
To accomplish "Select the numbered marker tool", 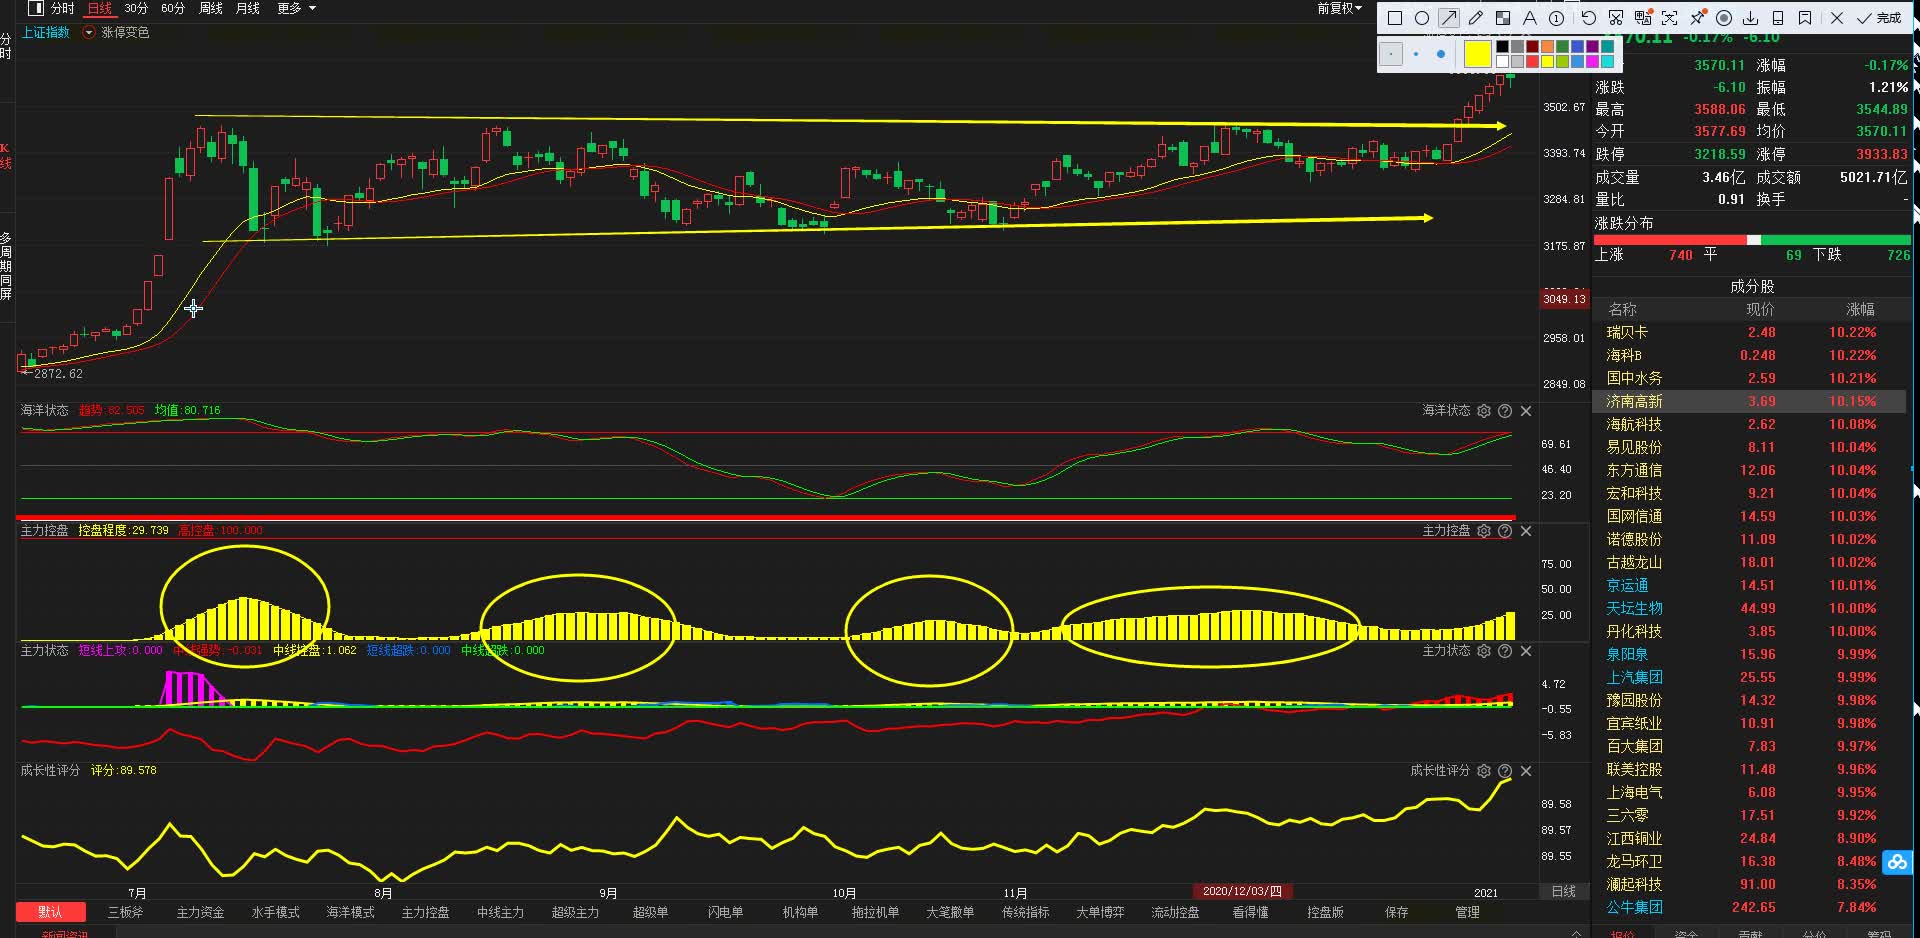I will (1556, 18).
